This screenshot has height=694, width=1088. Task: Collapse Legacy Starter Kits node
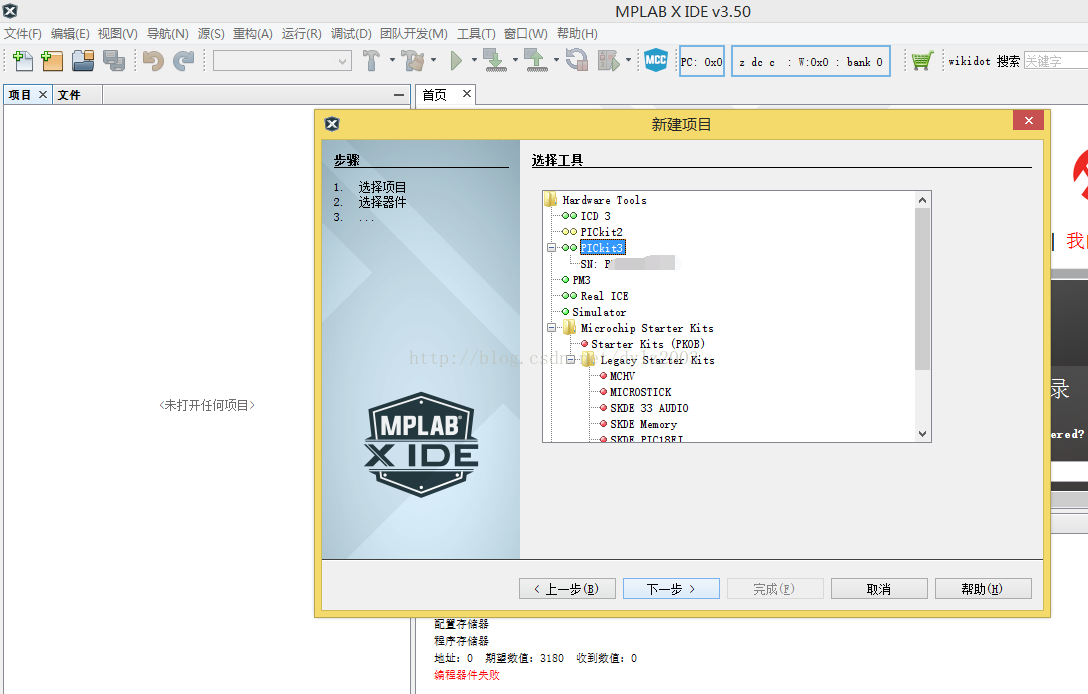click(x=570, y=359)
